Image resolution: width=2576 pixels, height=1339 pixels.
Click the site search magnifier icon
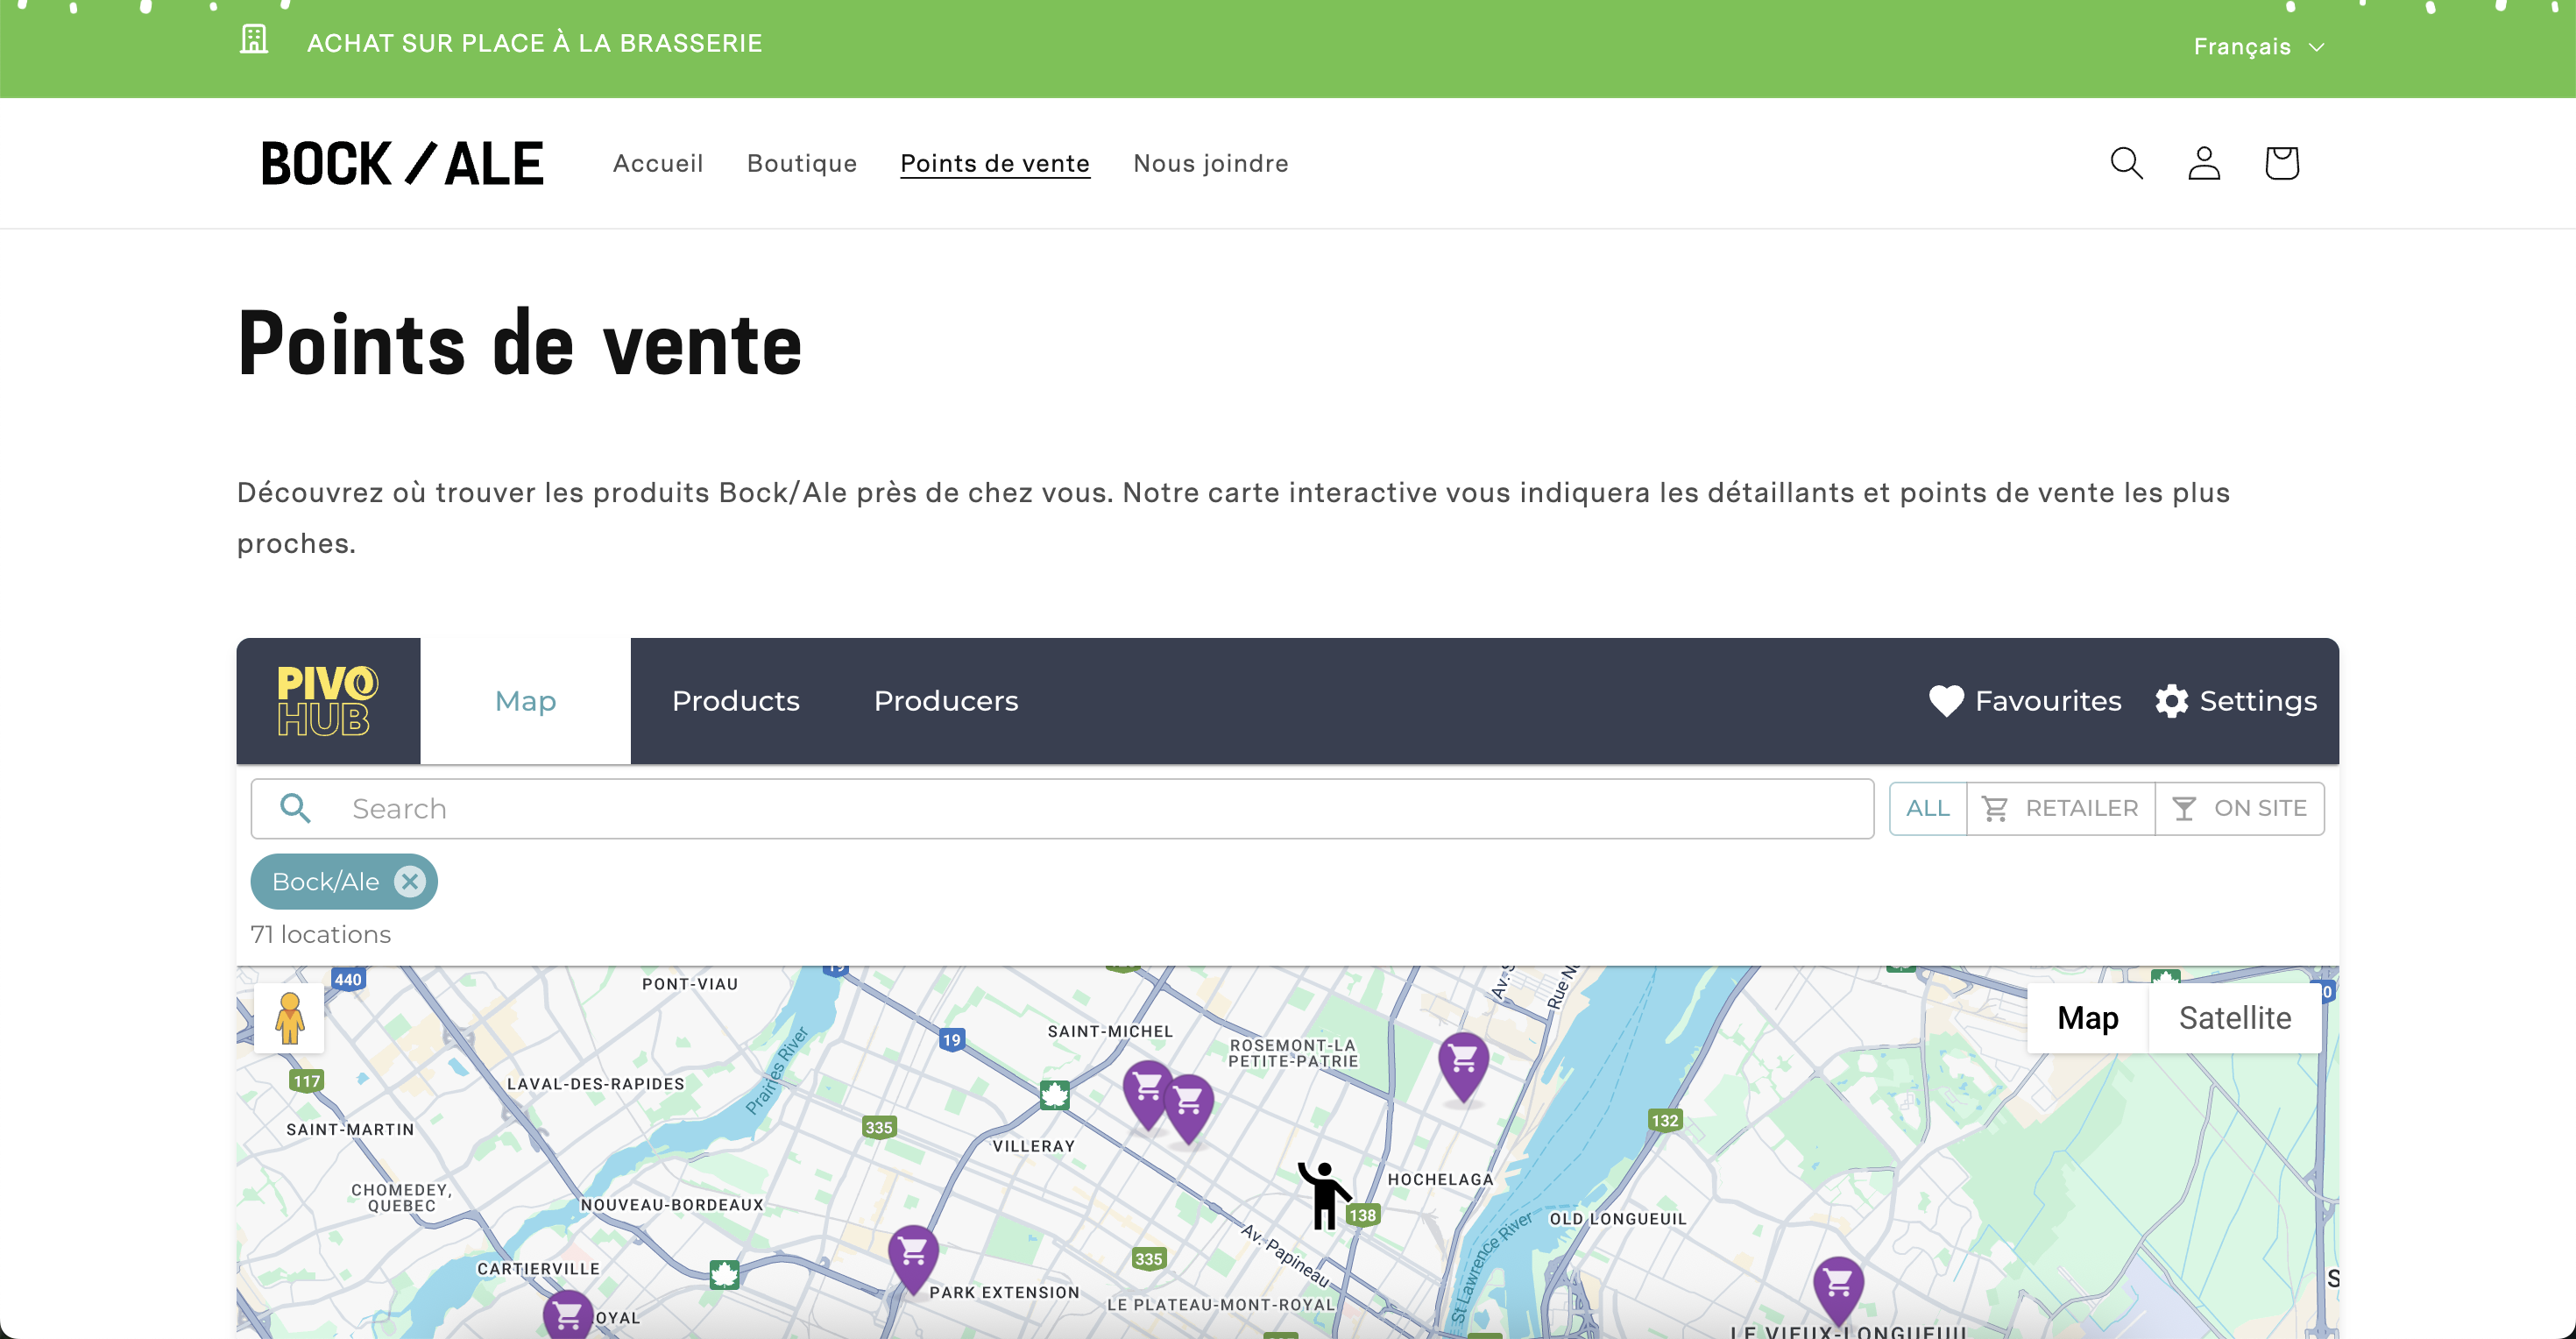2126,163
